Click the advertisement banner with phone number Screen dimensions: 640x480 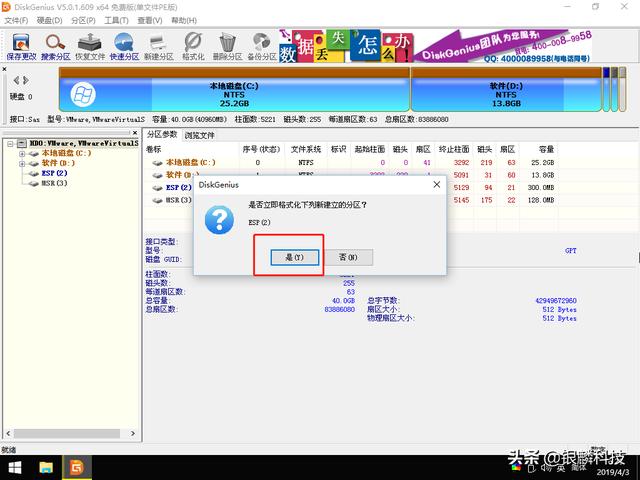(436, 46)
